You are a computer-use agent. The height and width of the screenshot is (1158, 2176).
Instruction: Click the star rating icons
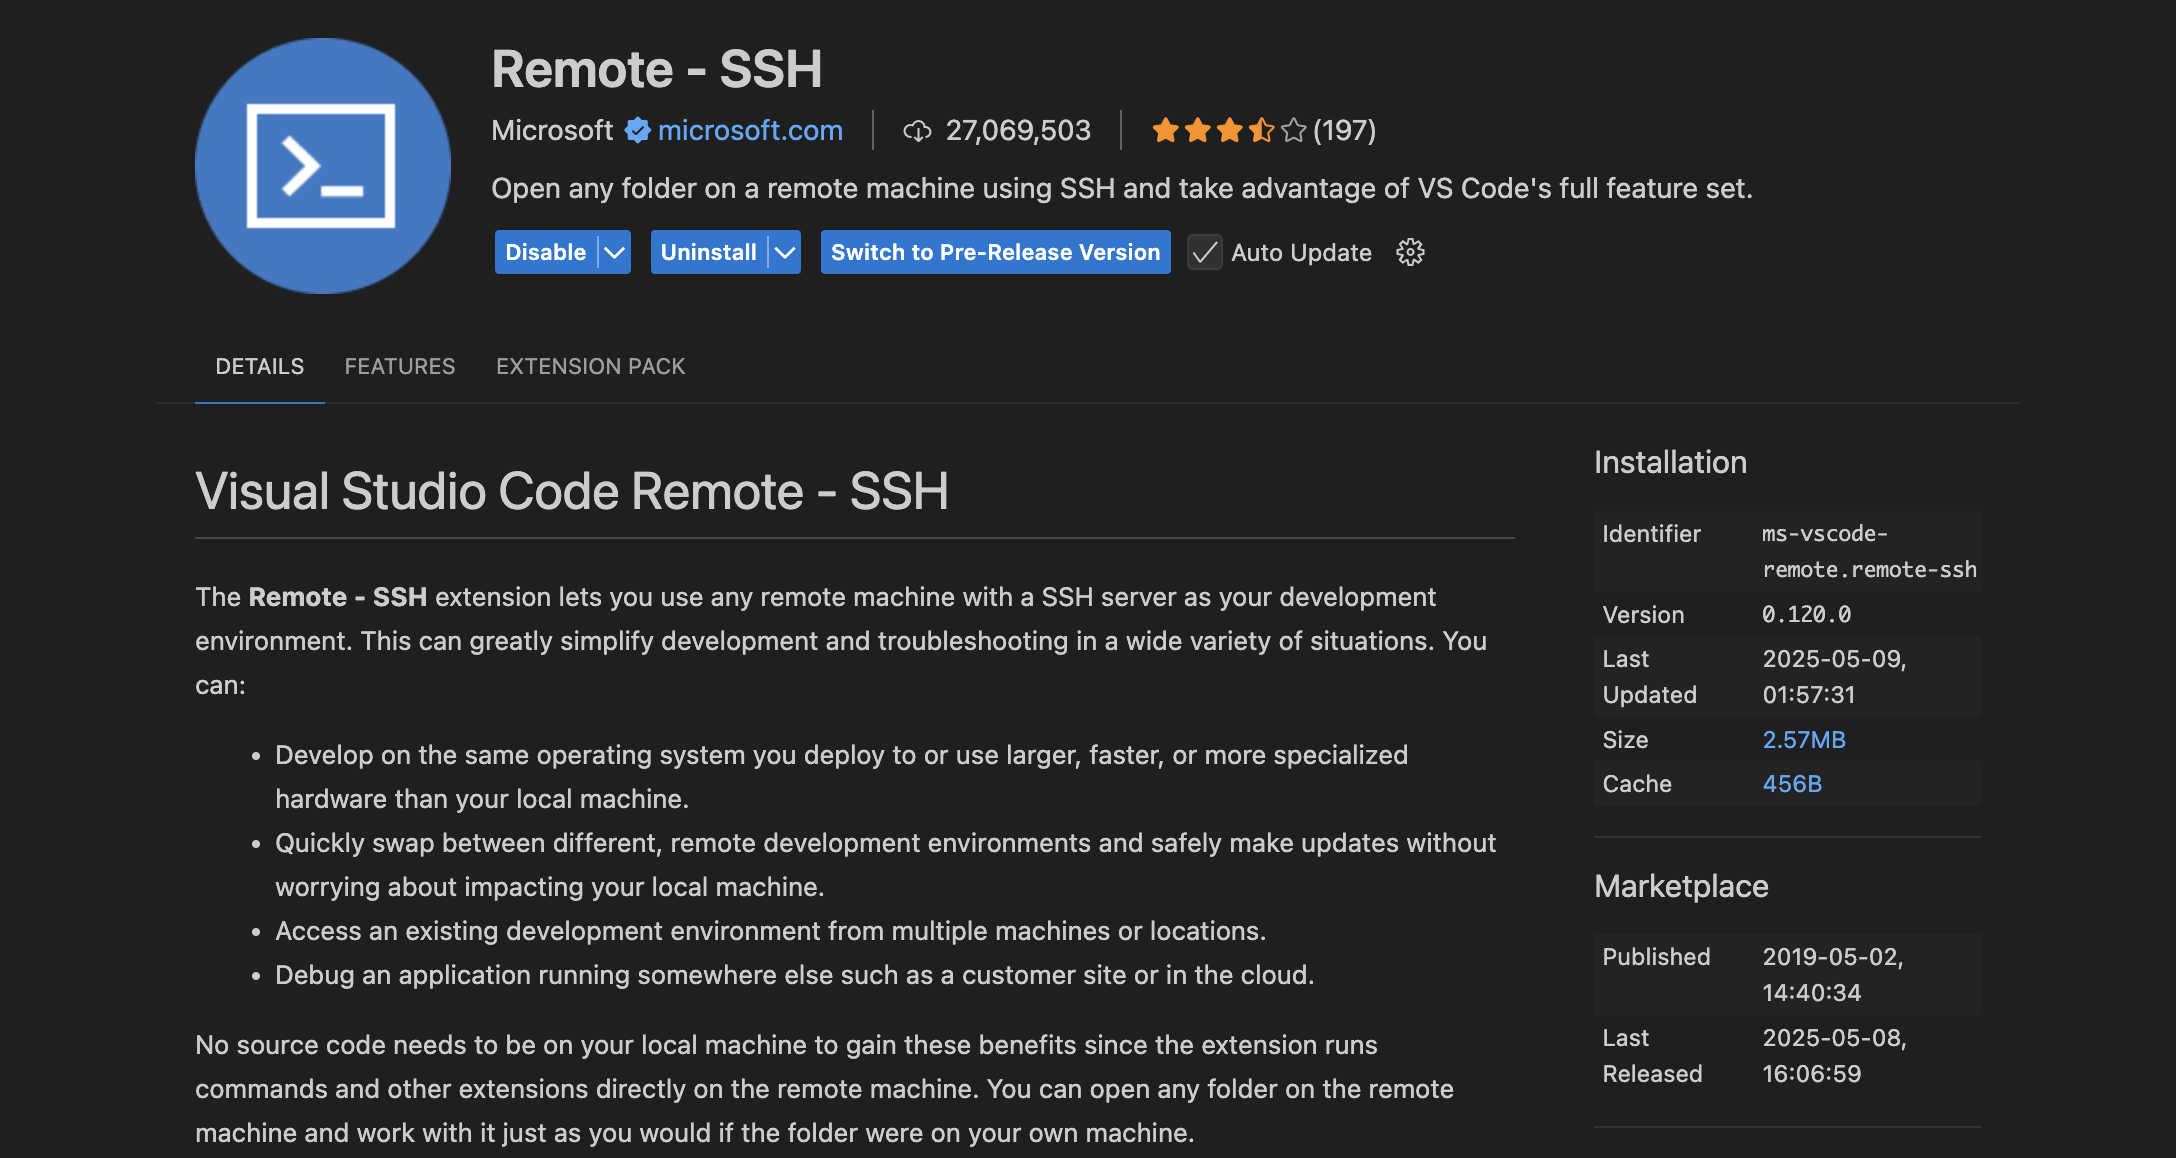point(1228,131)
